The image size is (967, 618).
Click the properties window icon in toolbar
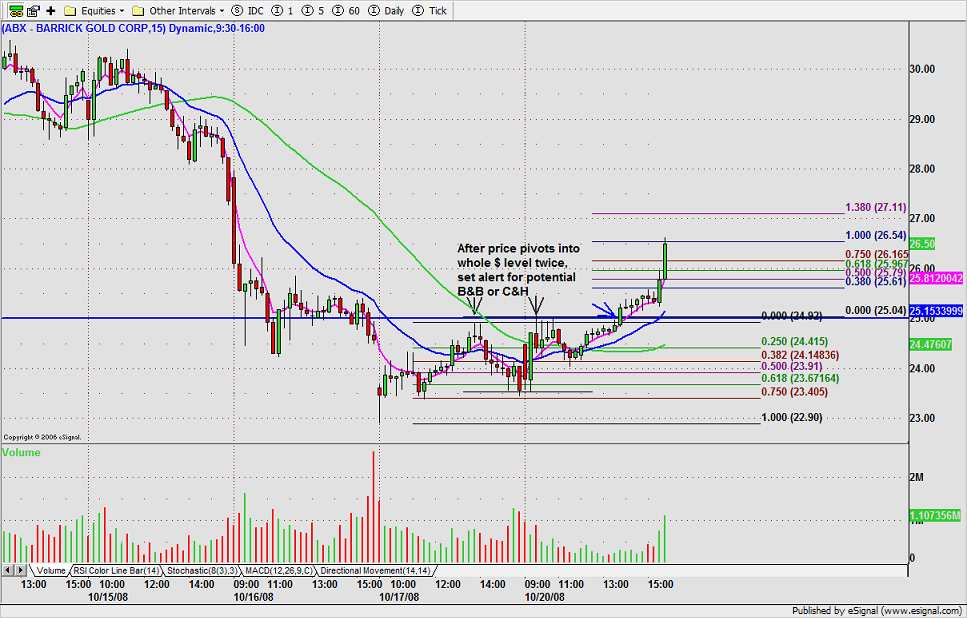33,10
